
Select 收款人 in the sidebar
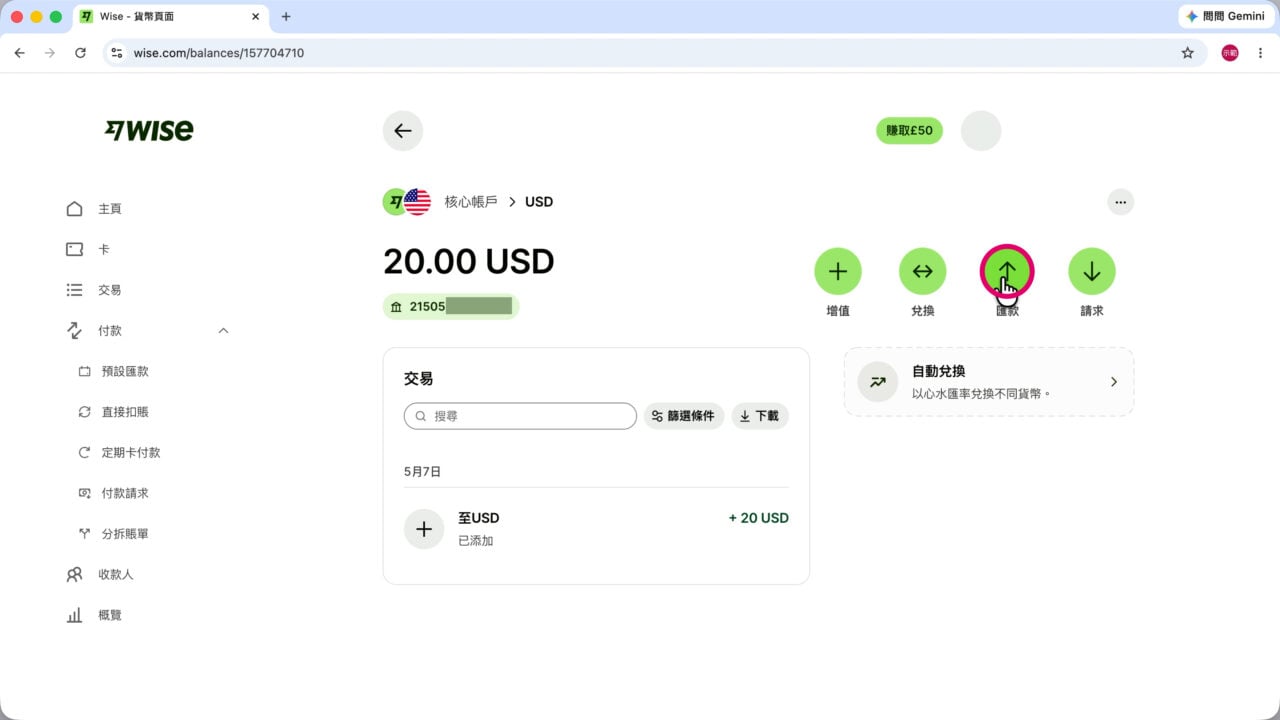[x=115, y=575]
